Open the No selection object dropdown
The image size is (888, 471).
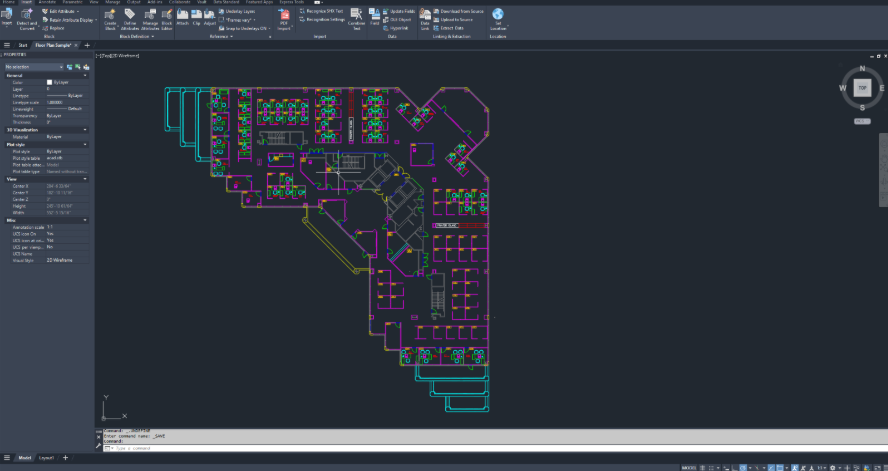(x=34, y=67)
